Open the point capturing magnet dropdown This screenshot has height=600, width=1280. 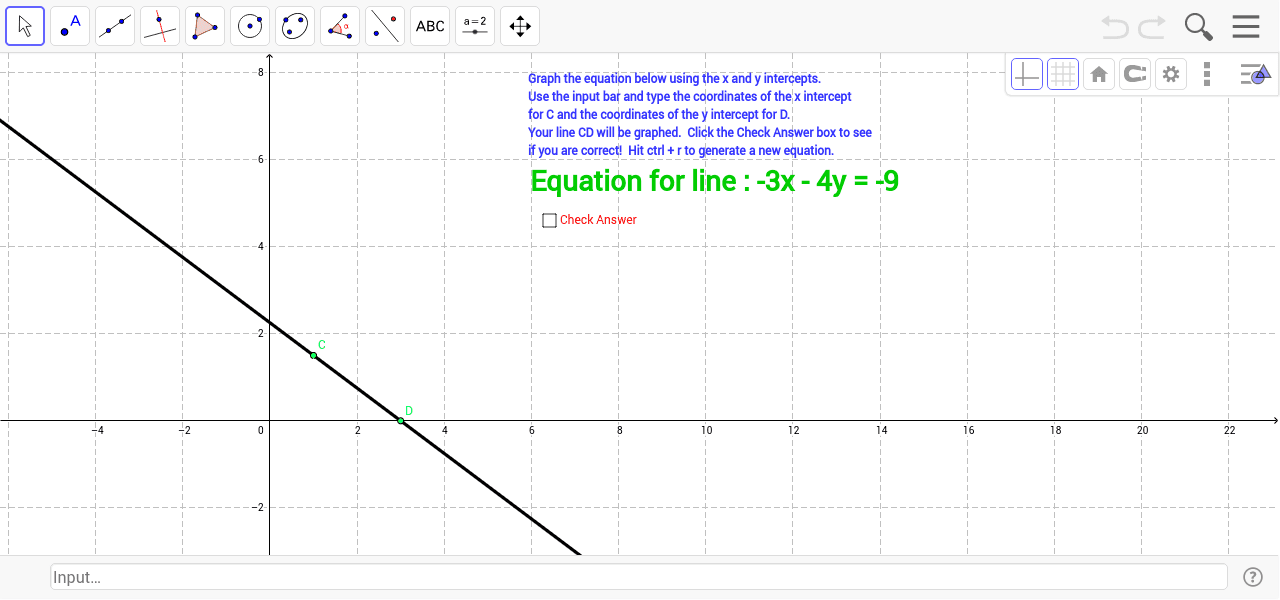click(x=1134, y=73)
